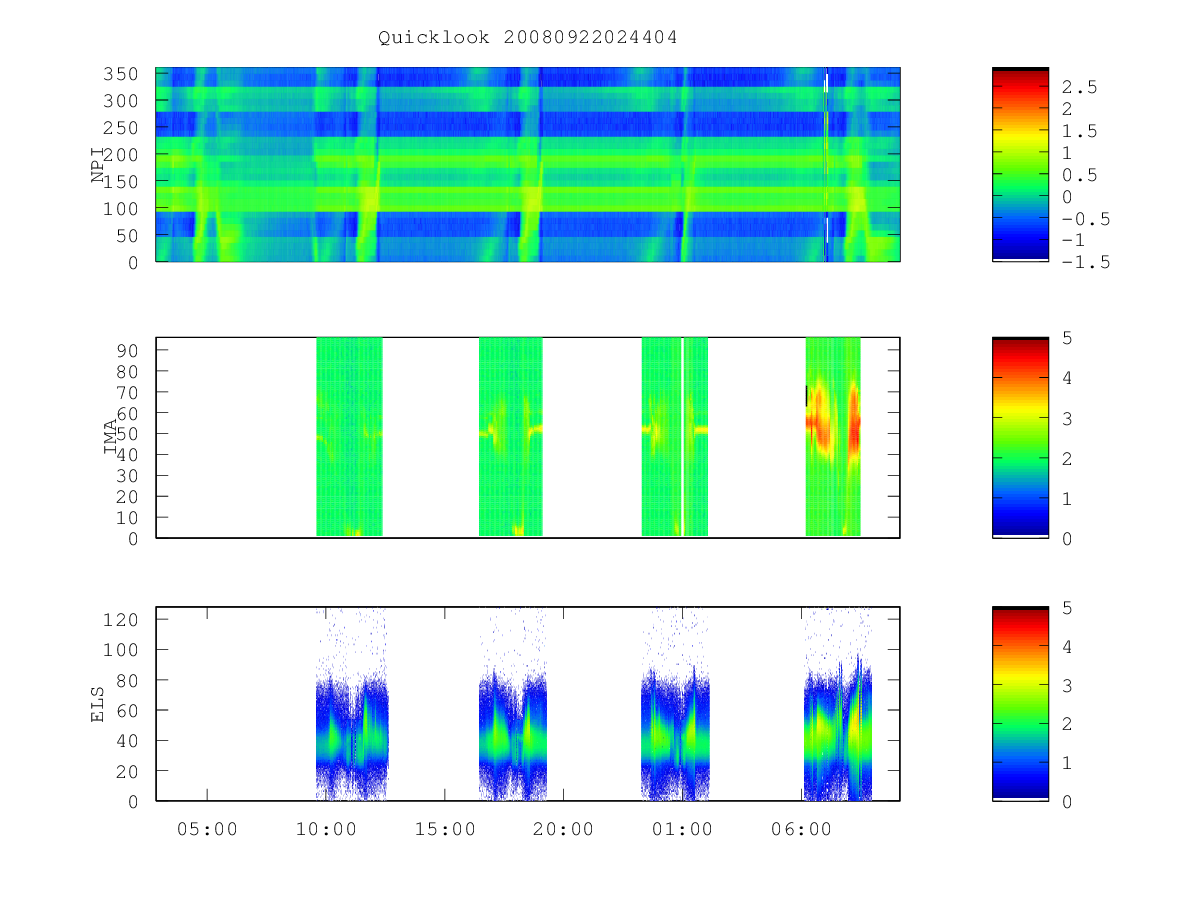The width and height of the screenshot is (1200, 900).
Task: Select the IMA axis label
Action: click(111, 437)
